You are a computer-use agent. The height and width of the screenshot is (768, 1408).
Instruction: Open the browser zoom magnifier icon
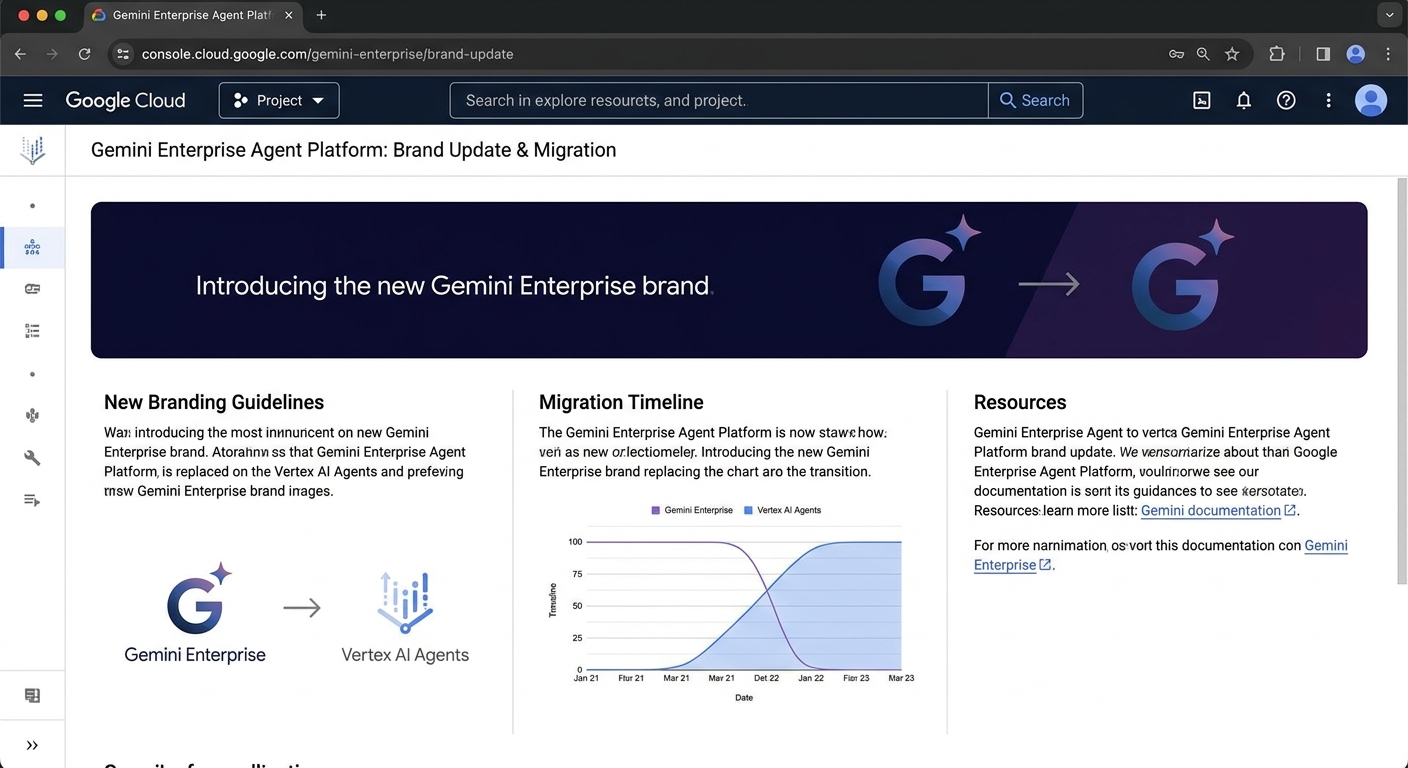coord(1204,54)
